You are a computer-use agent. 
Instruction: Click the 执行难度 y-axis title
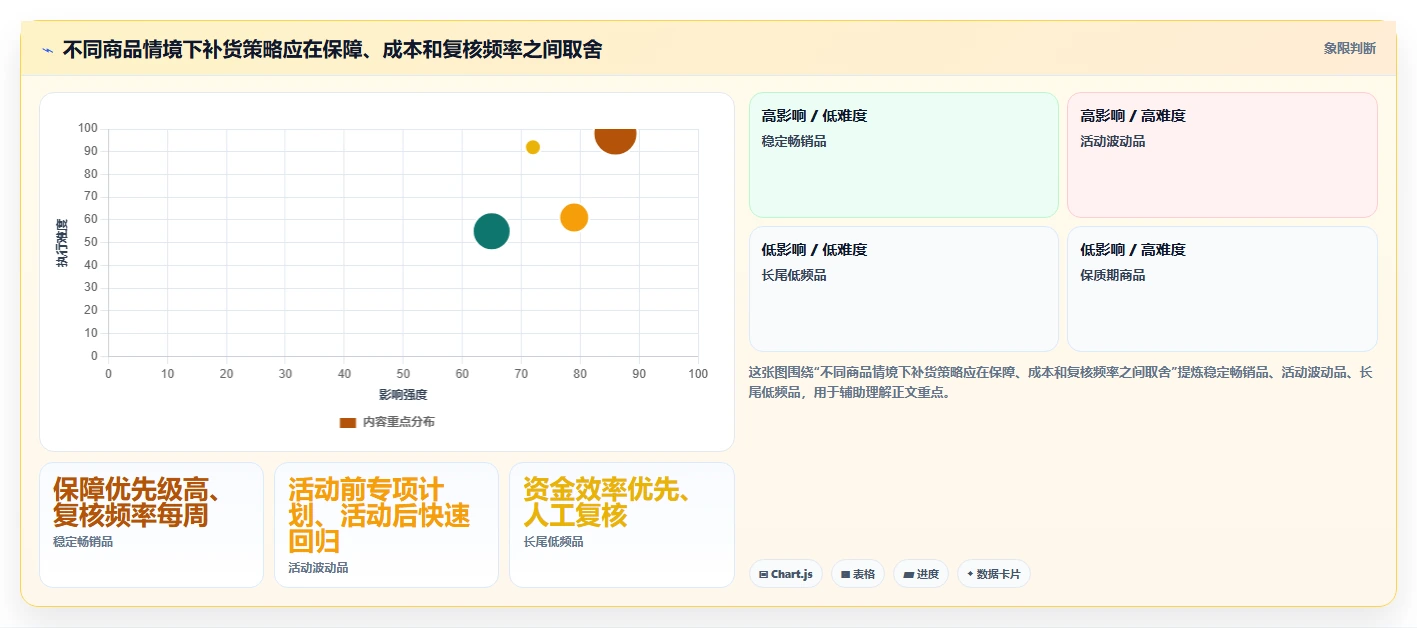tap(62, 243)
